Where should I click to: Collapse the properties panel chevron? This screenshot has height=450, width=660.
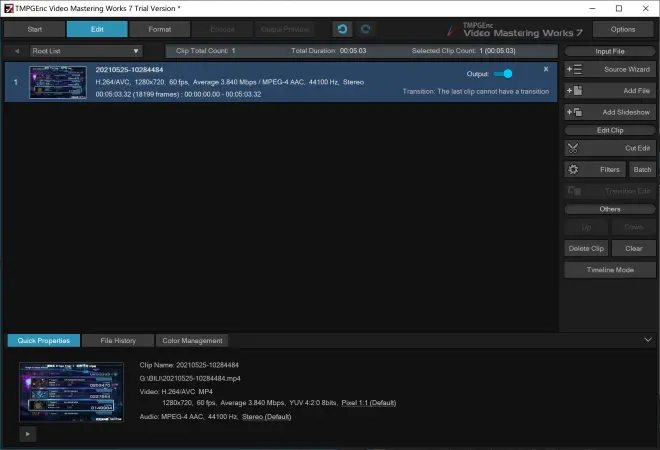coord(648,340)
